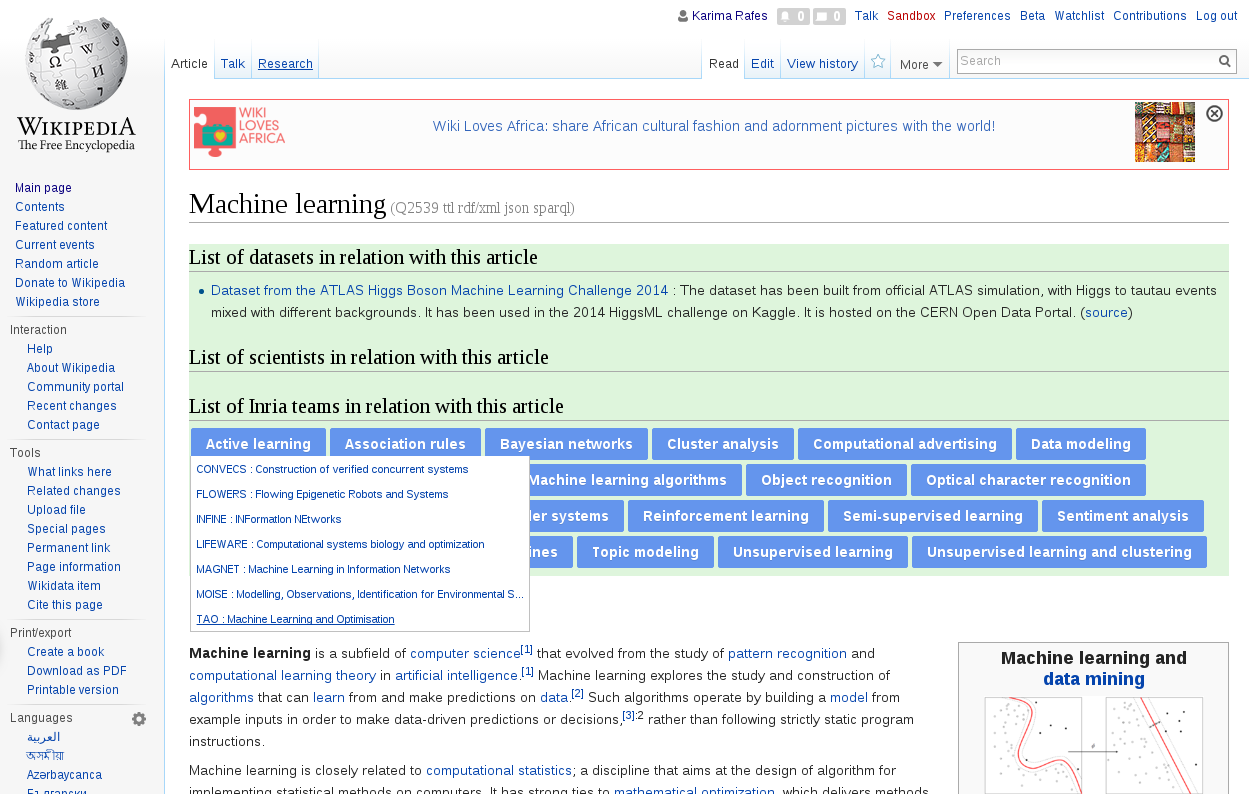Click the watchlist star icon
The height and width of the screenshot is (794, 1249).
coord(878,62)
